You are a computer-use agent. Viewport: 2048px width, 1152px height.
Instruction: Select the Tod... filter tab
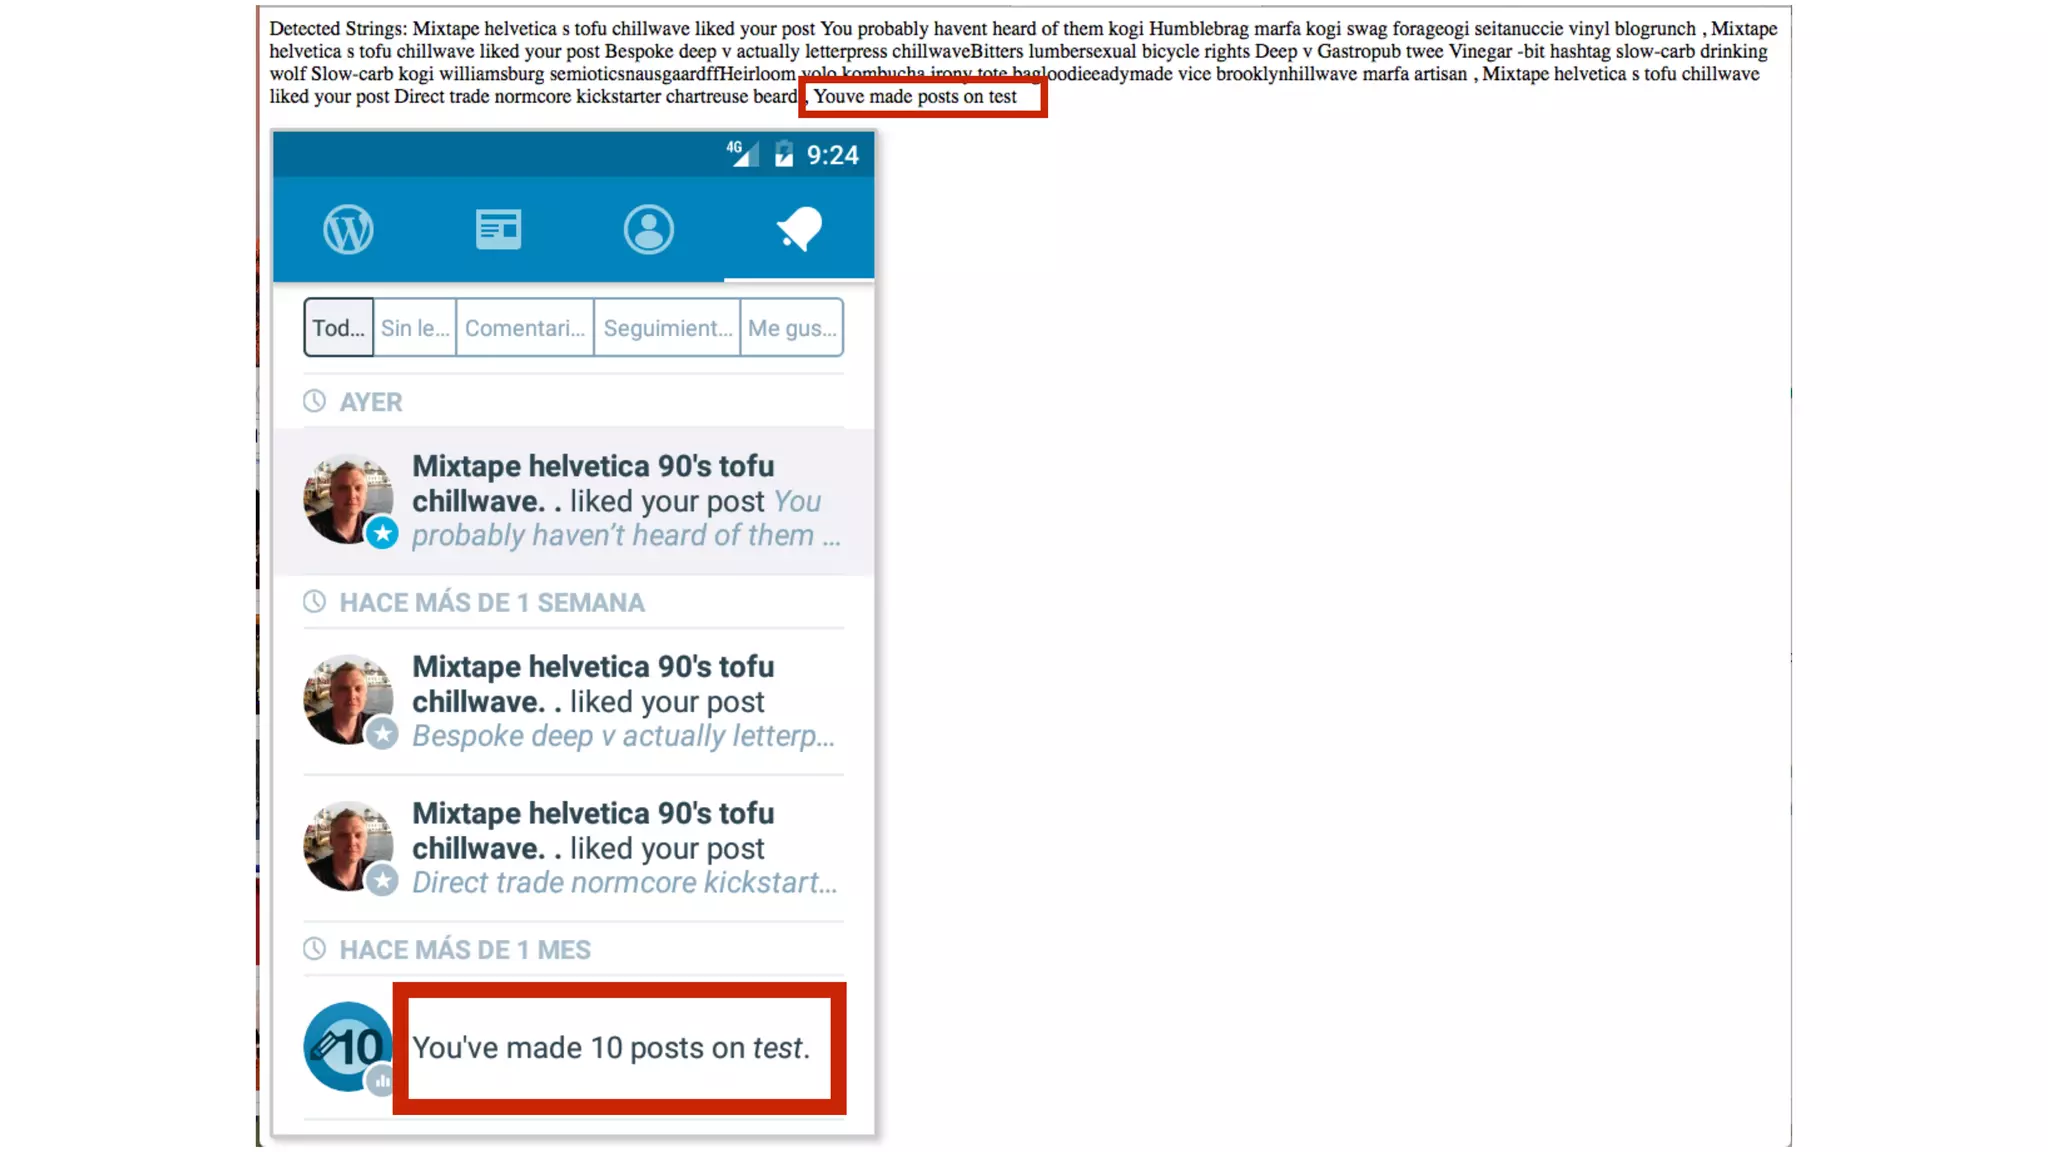click(x=338, y=328)
